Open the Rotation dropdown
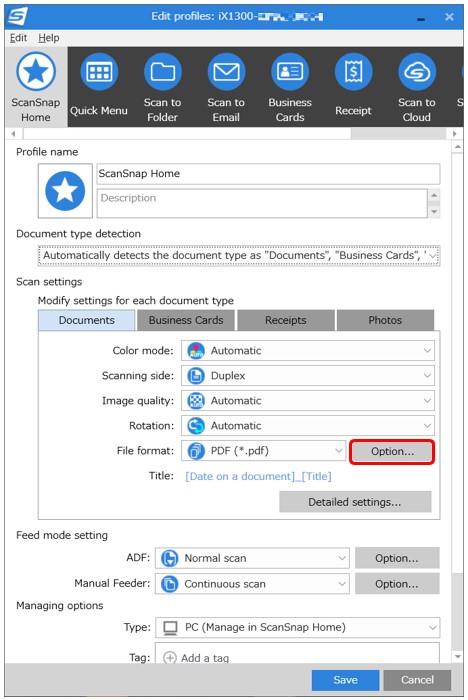This screenshot has width=468, height=700. 308,425
